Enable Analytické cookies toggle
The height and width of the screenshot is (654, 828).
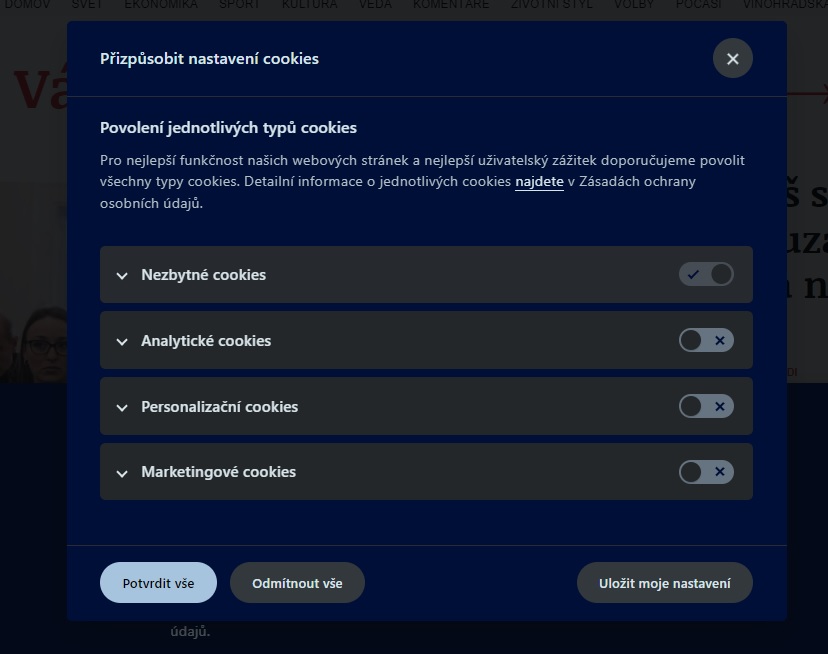pyautogui.click(x=706, y=340)
